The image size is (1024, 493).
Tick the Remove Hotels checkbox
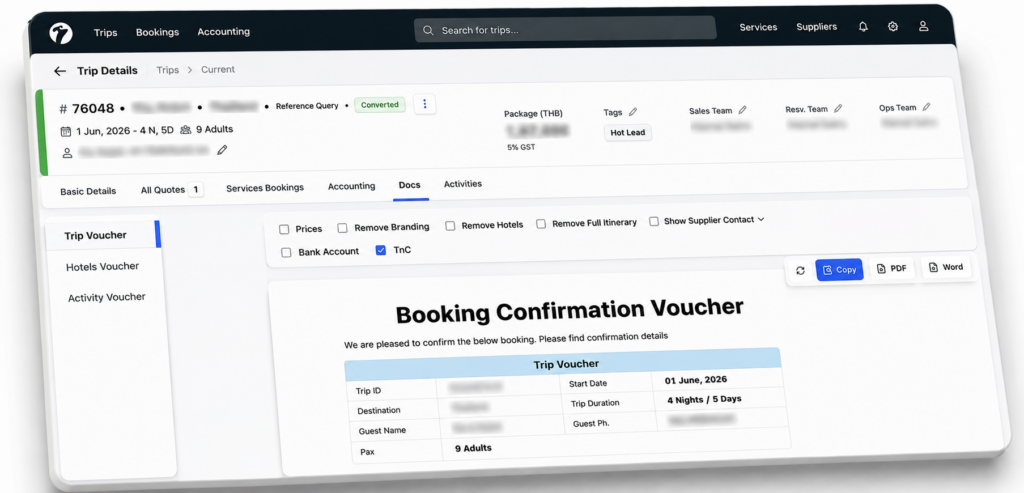(450, 225)
